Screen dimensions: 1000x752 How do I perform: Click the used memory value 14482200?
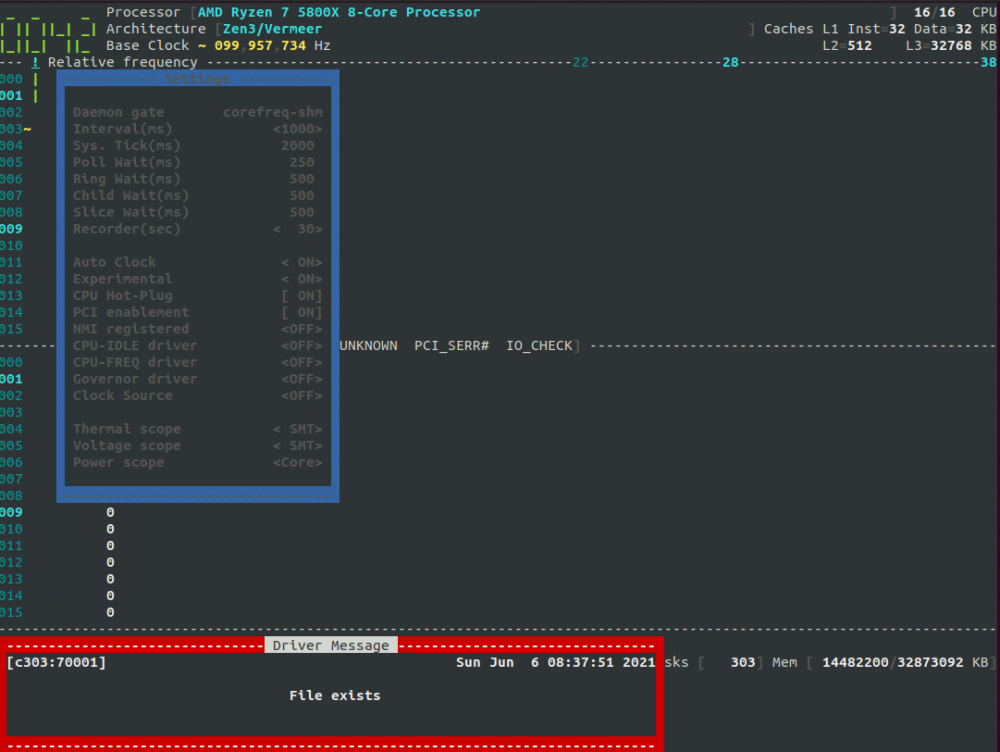point(855,662)
